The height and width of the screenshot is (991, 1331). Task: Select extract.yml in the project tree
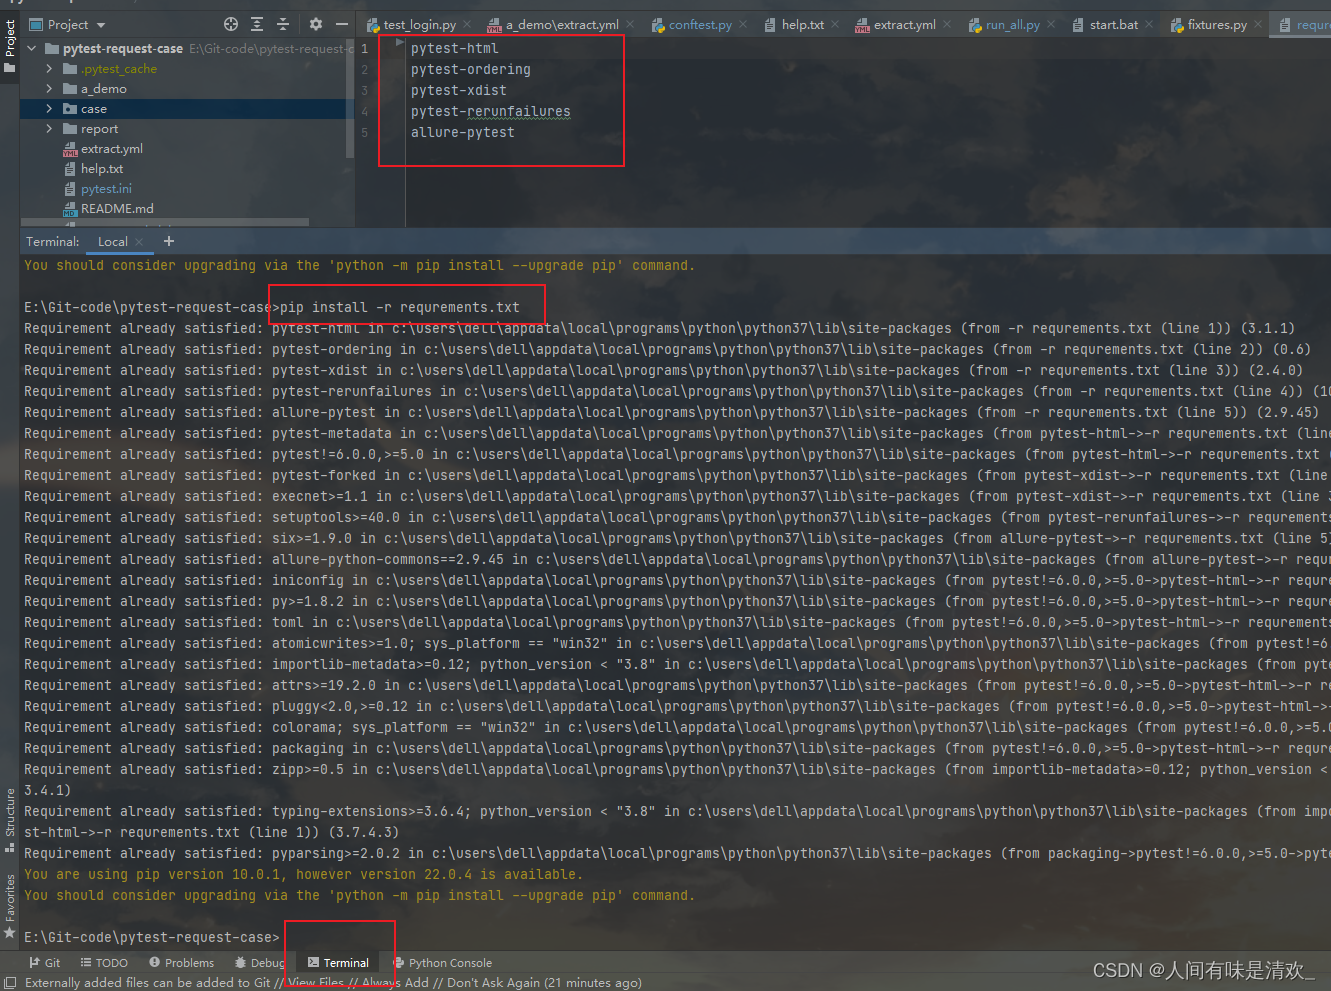tap(111, 149)
